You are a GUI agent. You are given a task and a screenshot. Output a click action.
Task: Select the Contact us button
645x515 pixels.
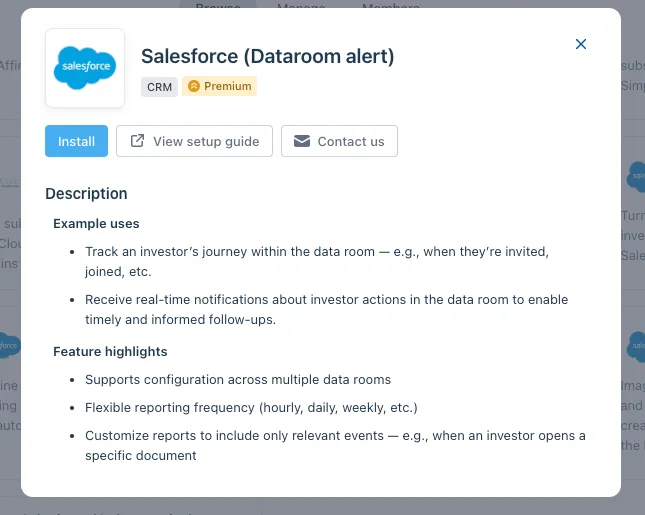tap(339, 141)
